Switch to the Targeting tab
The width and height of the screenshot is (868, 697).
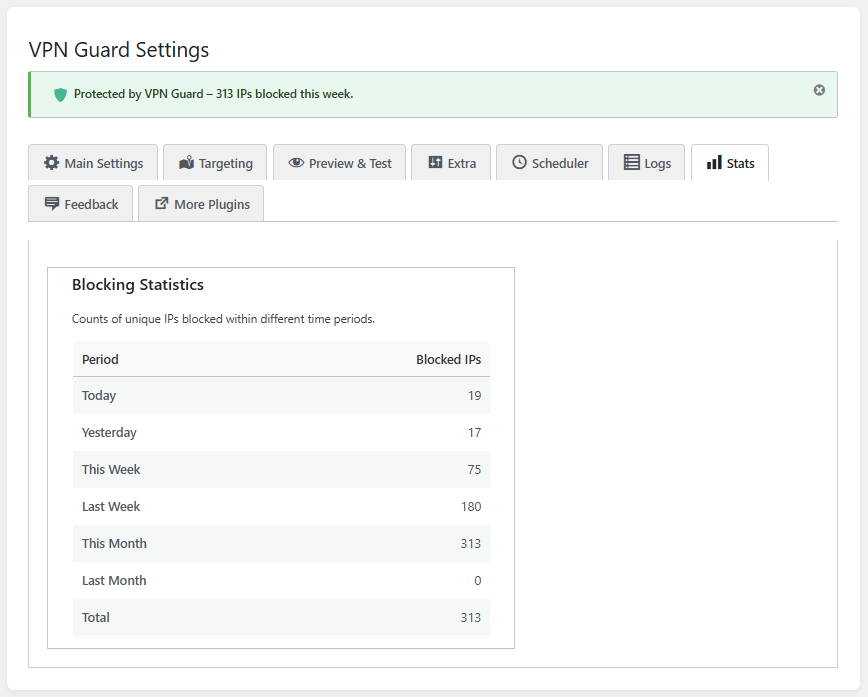coord(215,163)
